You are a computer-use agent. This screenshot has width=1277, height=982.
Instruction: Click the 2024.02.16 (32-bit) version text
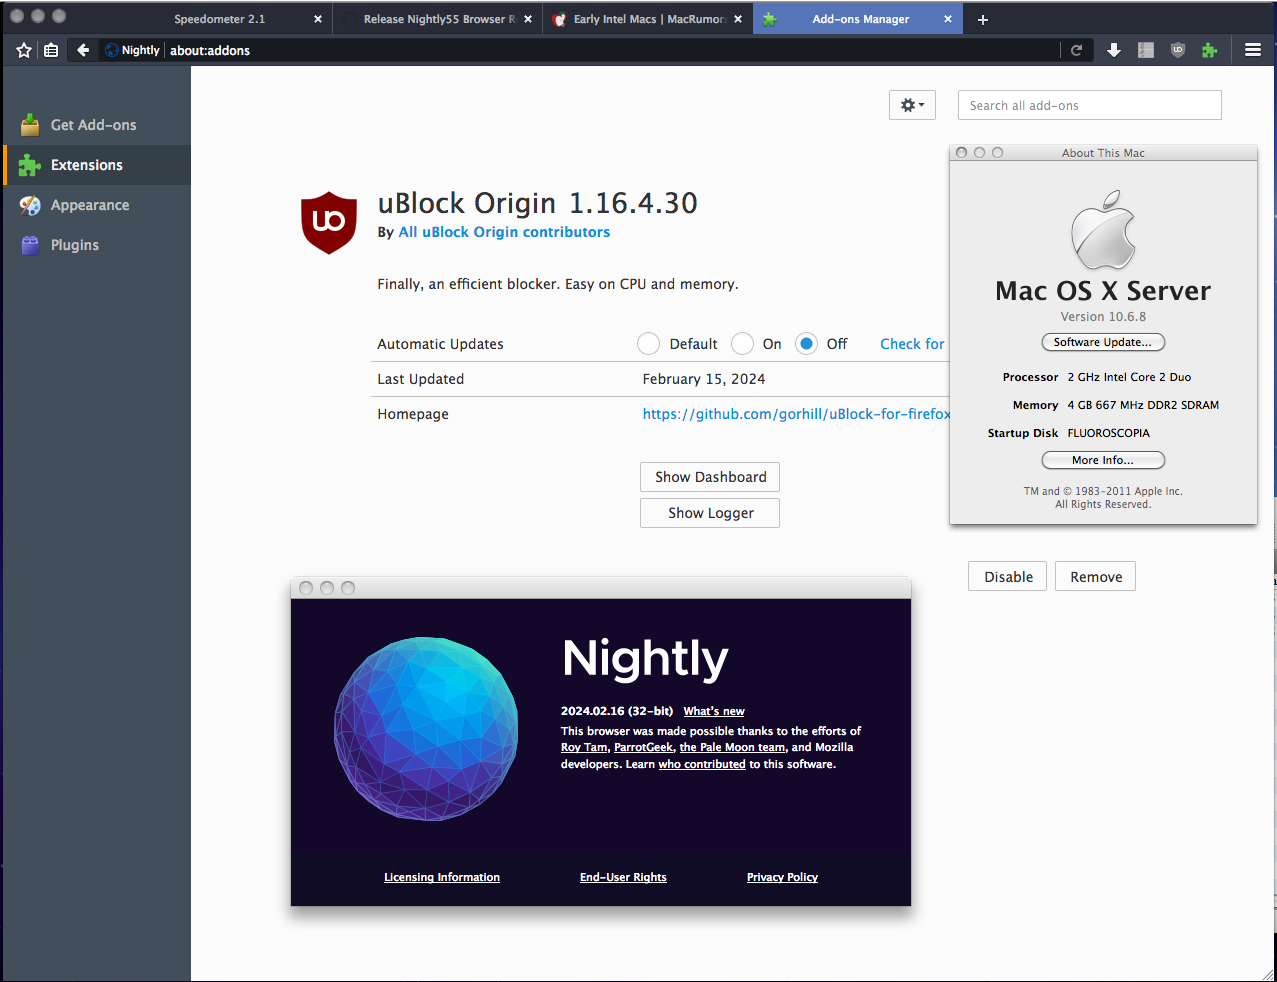click(616, 711)
